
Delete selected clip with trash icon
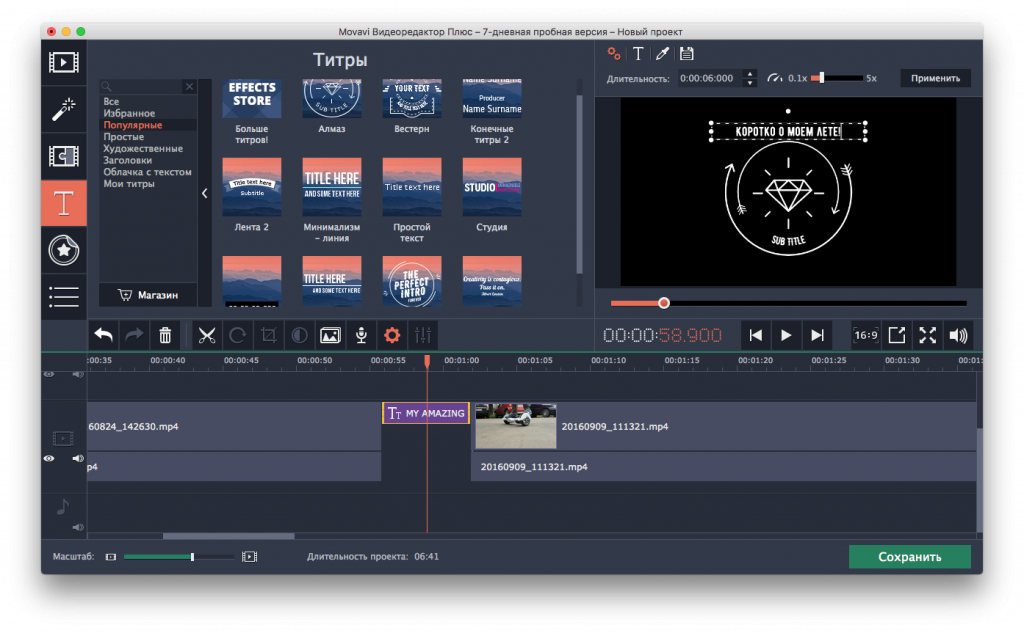(166, 336)
